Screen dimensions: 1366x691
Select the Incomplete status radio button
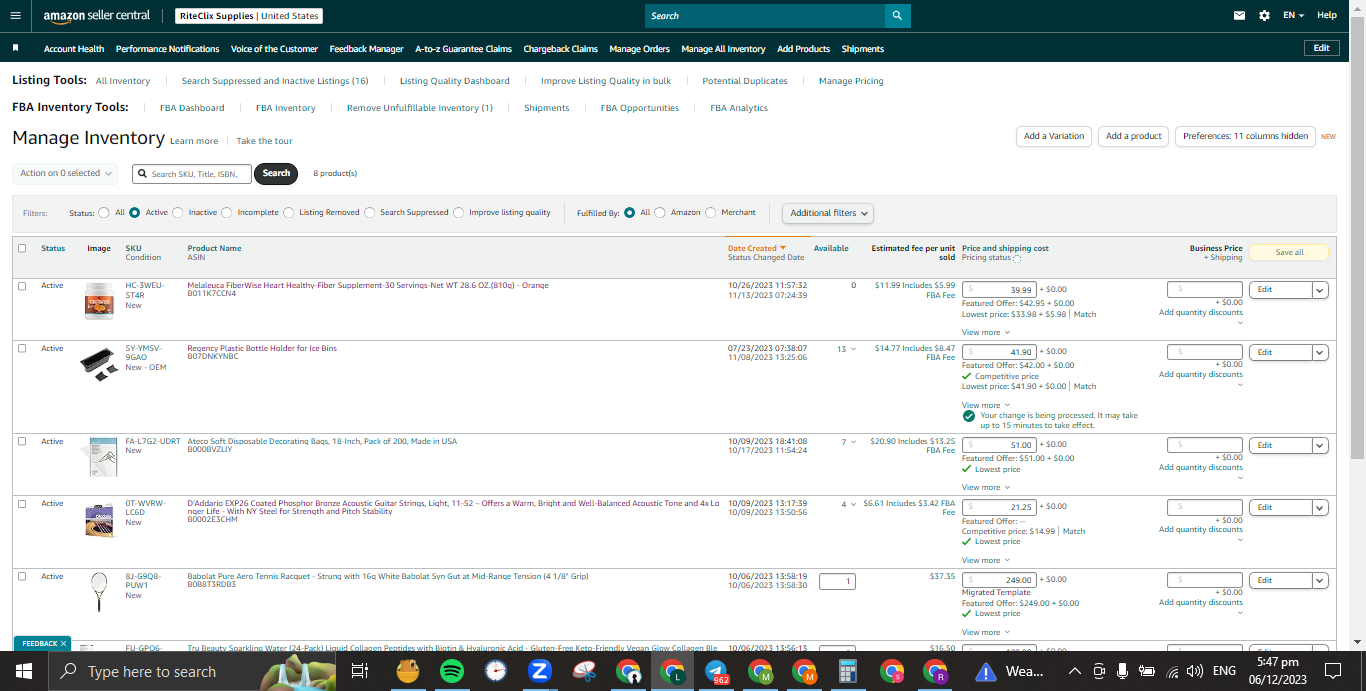[x=227, y=213]
